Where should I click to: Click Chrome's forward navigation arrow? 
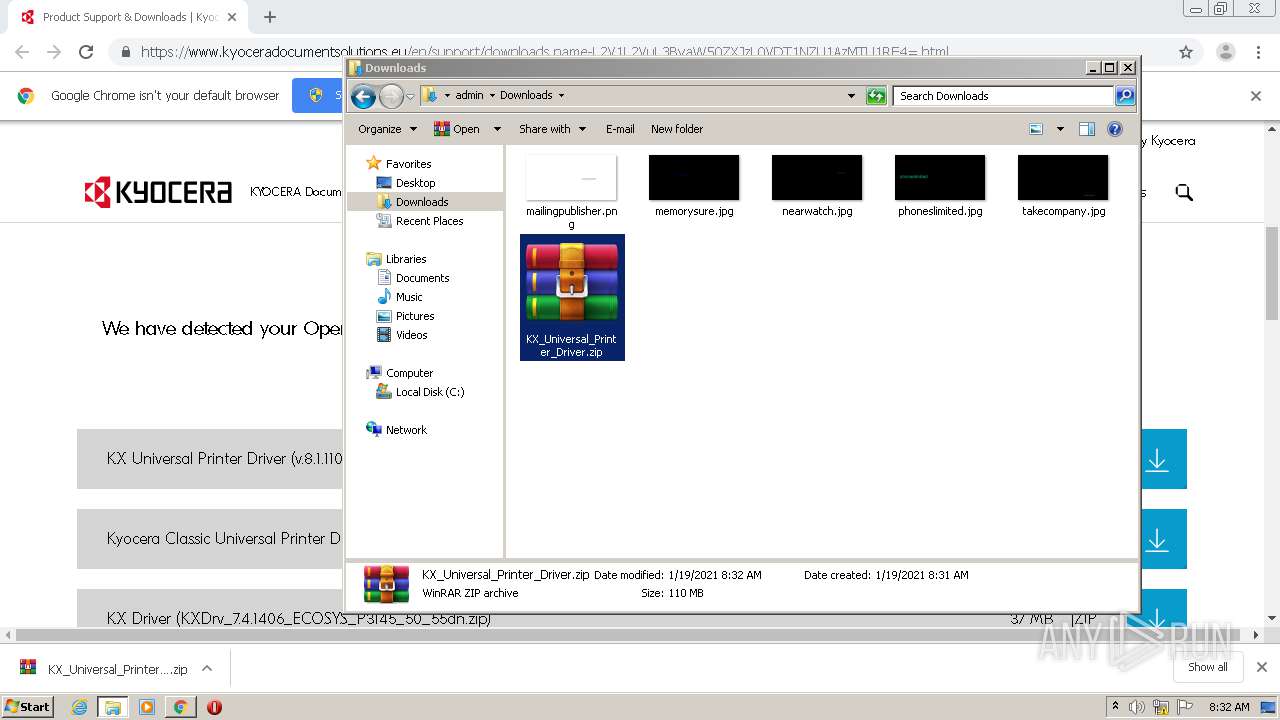[x=54, y=52]
